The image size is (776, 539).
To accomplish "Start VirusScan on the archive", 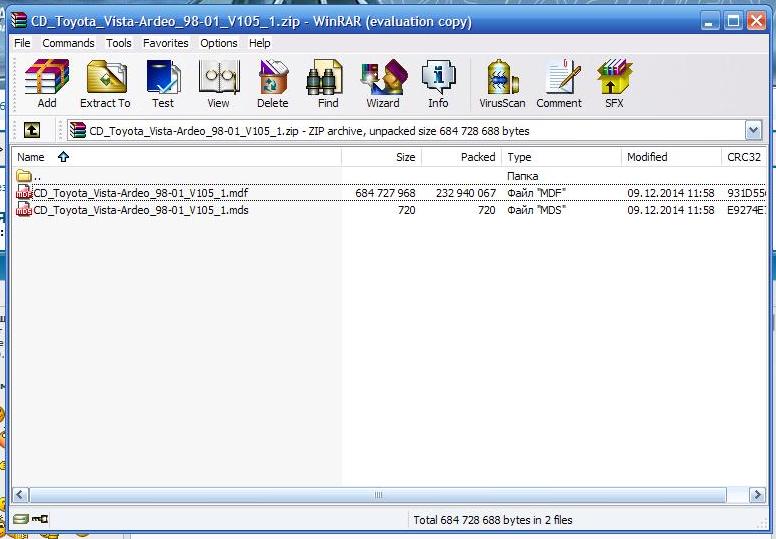I will click(x=502, y=84).
